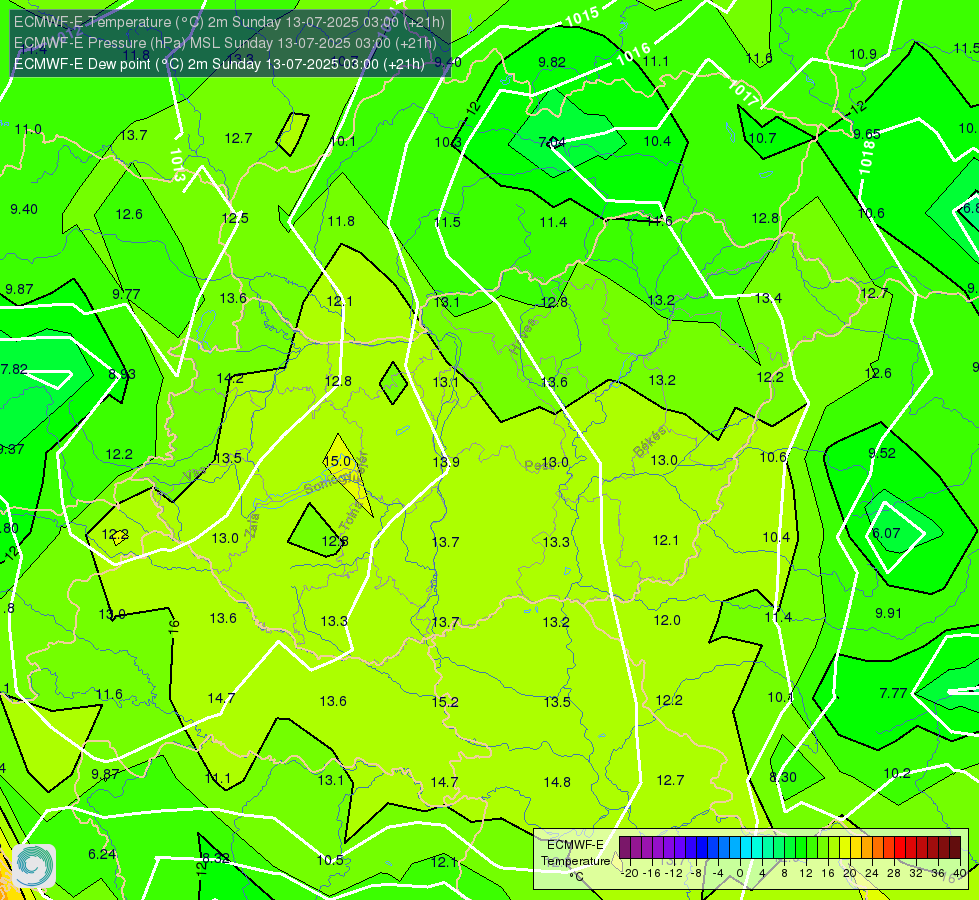
Task: Click the 12.0 temperature value
Action: click(x=667, y=620)
